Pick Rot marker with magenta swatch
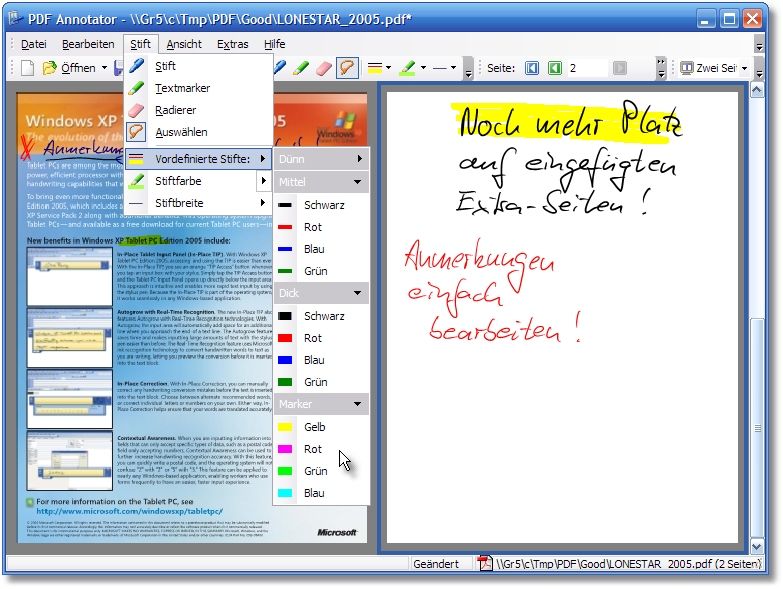This screenshot has height=589, width=783. tap(322, 449)
